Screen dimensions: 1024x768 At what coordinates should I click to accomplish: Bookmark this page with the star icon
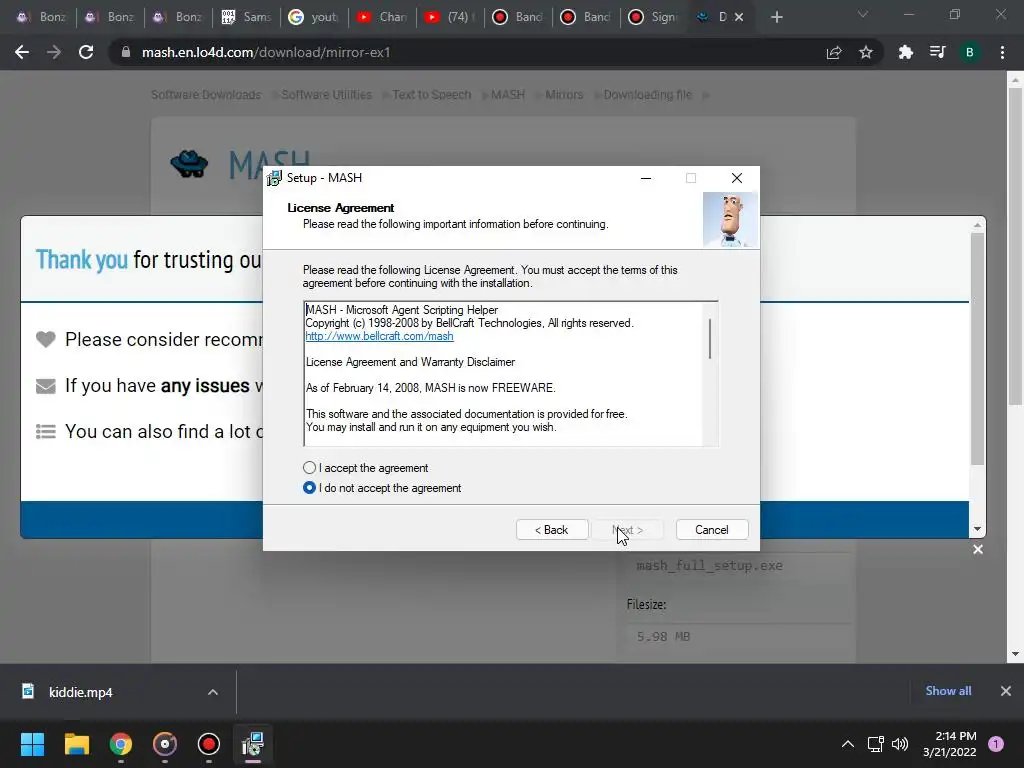[866, 52]
